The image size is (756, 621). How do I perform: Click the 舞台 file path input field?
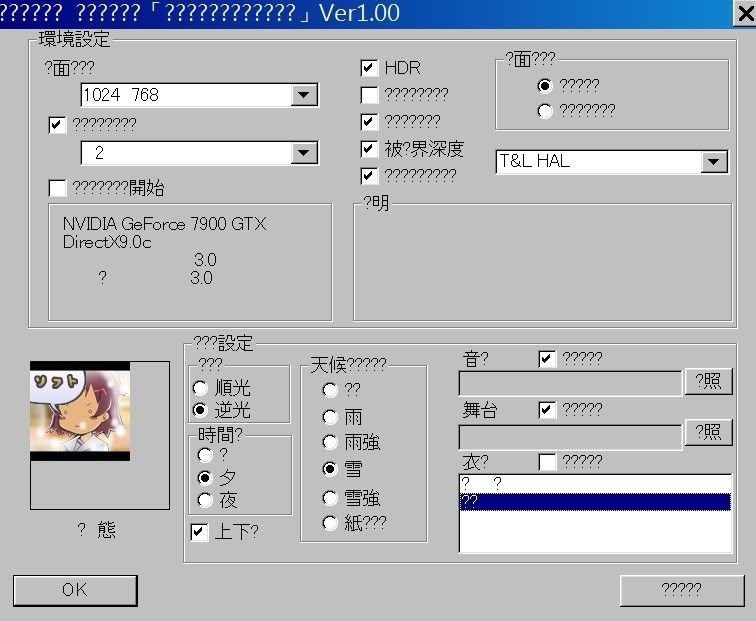(x=570, y=436)
